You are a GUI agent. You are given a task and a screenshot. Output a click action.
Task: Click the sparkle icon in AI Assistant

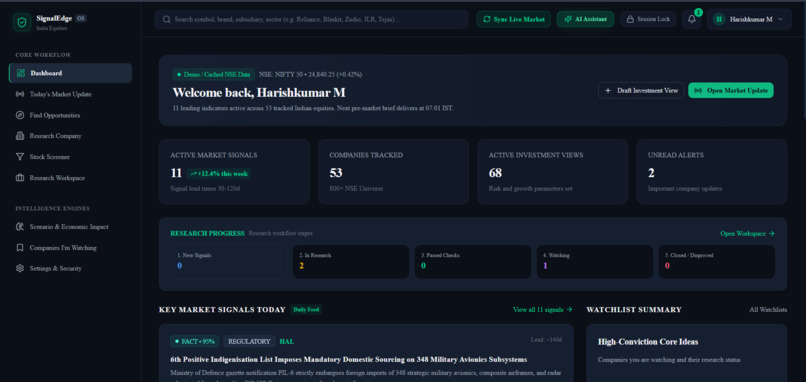[567, 19]
